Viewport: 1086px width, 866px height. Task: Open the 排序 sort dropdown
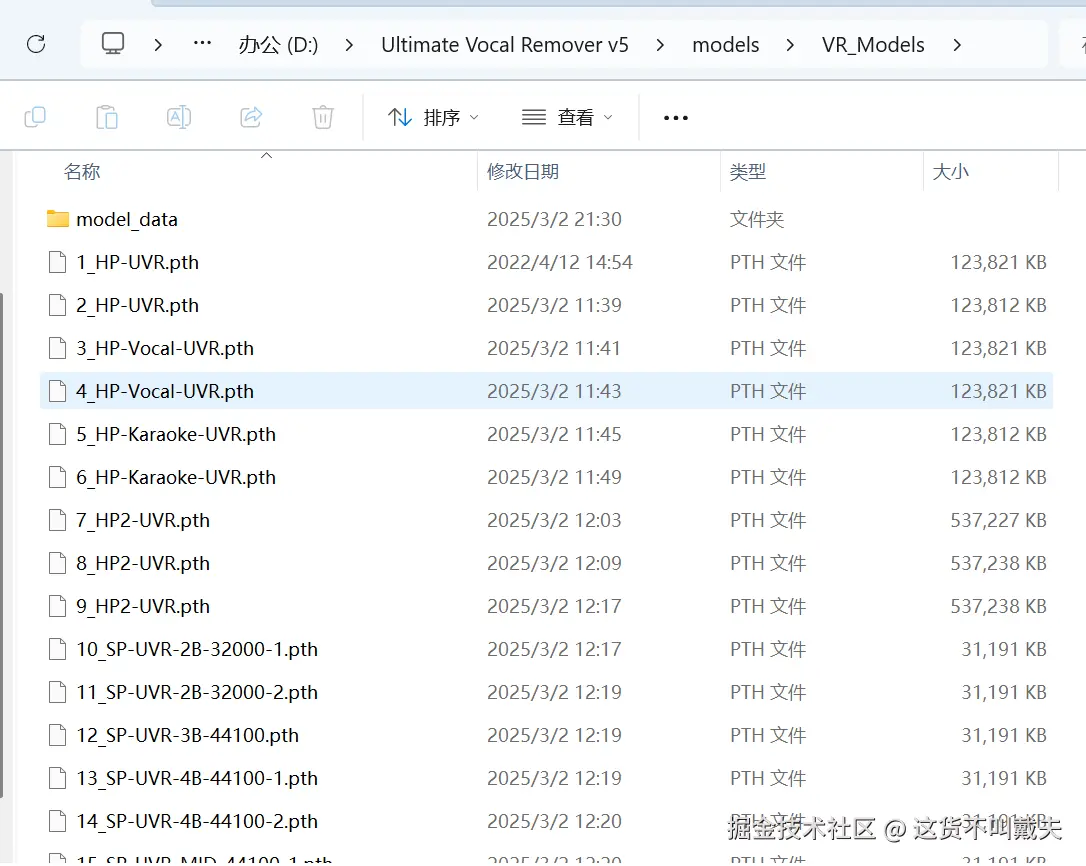coord(433,117)
